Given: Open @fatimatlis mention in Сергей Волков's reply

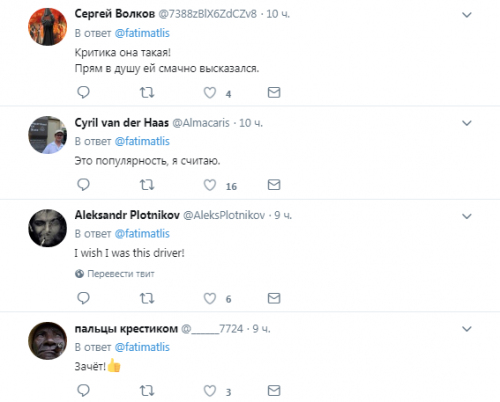Looking at the screenshot, I should 142,33.
